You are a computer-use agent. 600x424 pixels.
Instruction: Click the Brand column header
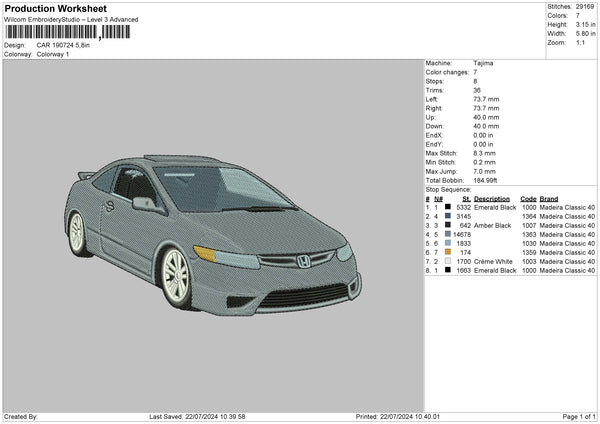[x=549, y=198]
